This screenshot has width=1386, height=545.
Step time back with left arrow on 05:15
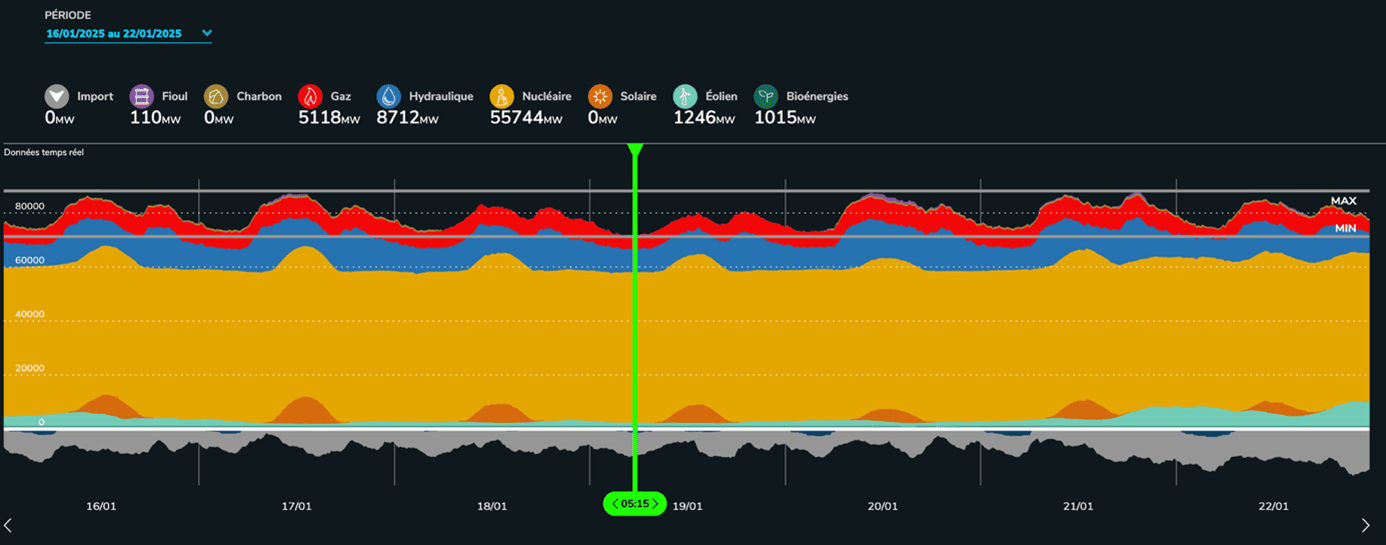tap(615, 504)
